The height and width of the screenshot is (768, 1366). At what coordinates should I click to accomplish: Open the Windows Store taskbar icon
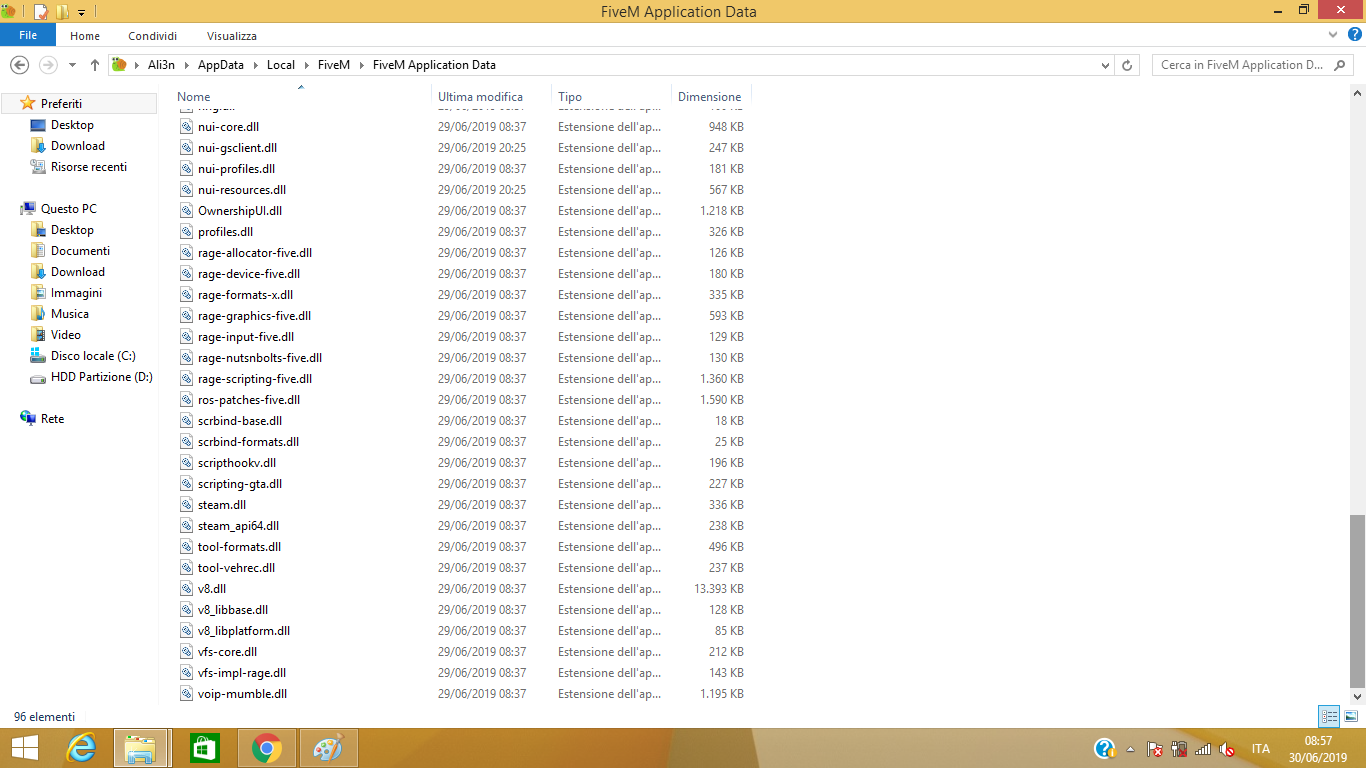tap(203, 748)
